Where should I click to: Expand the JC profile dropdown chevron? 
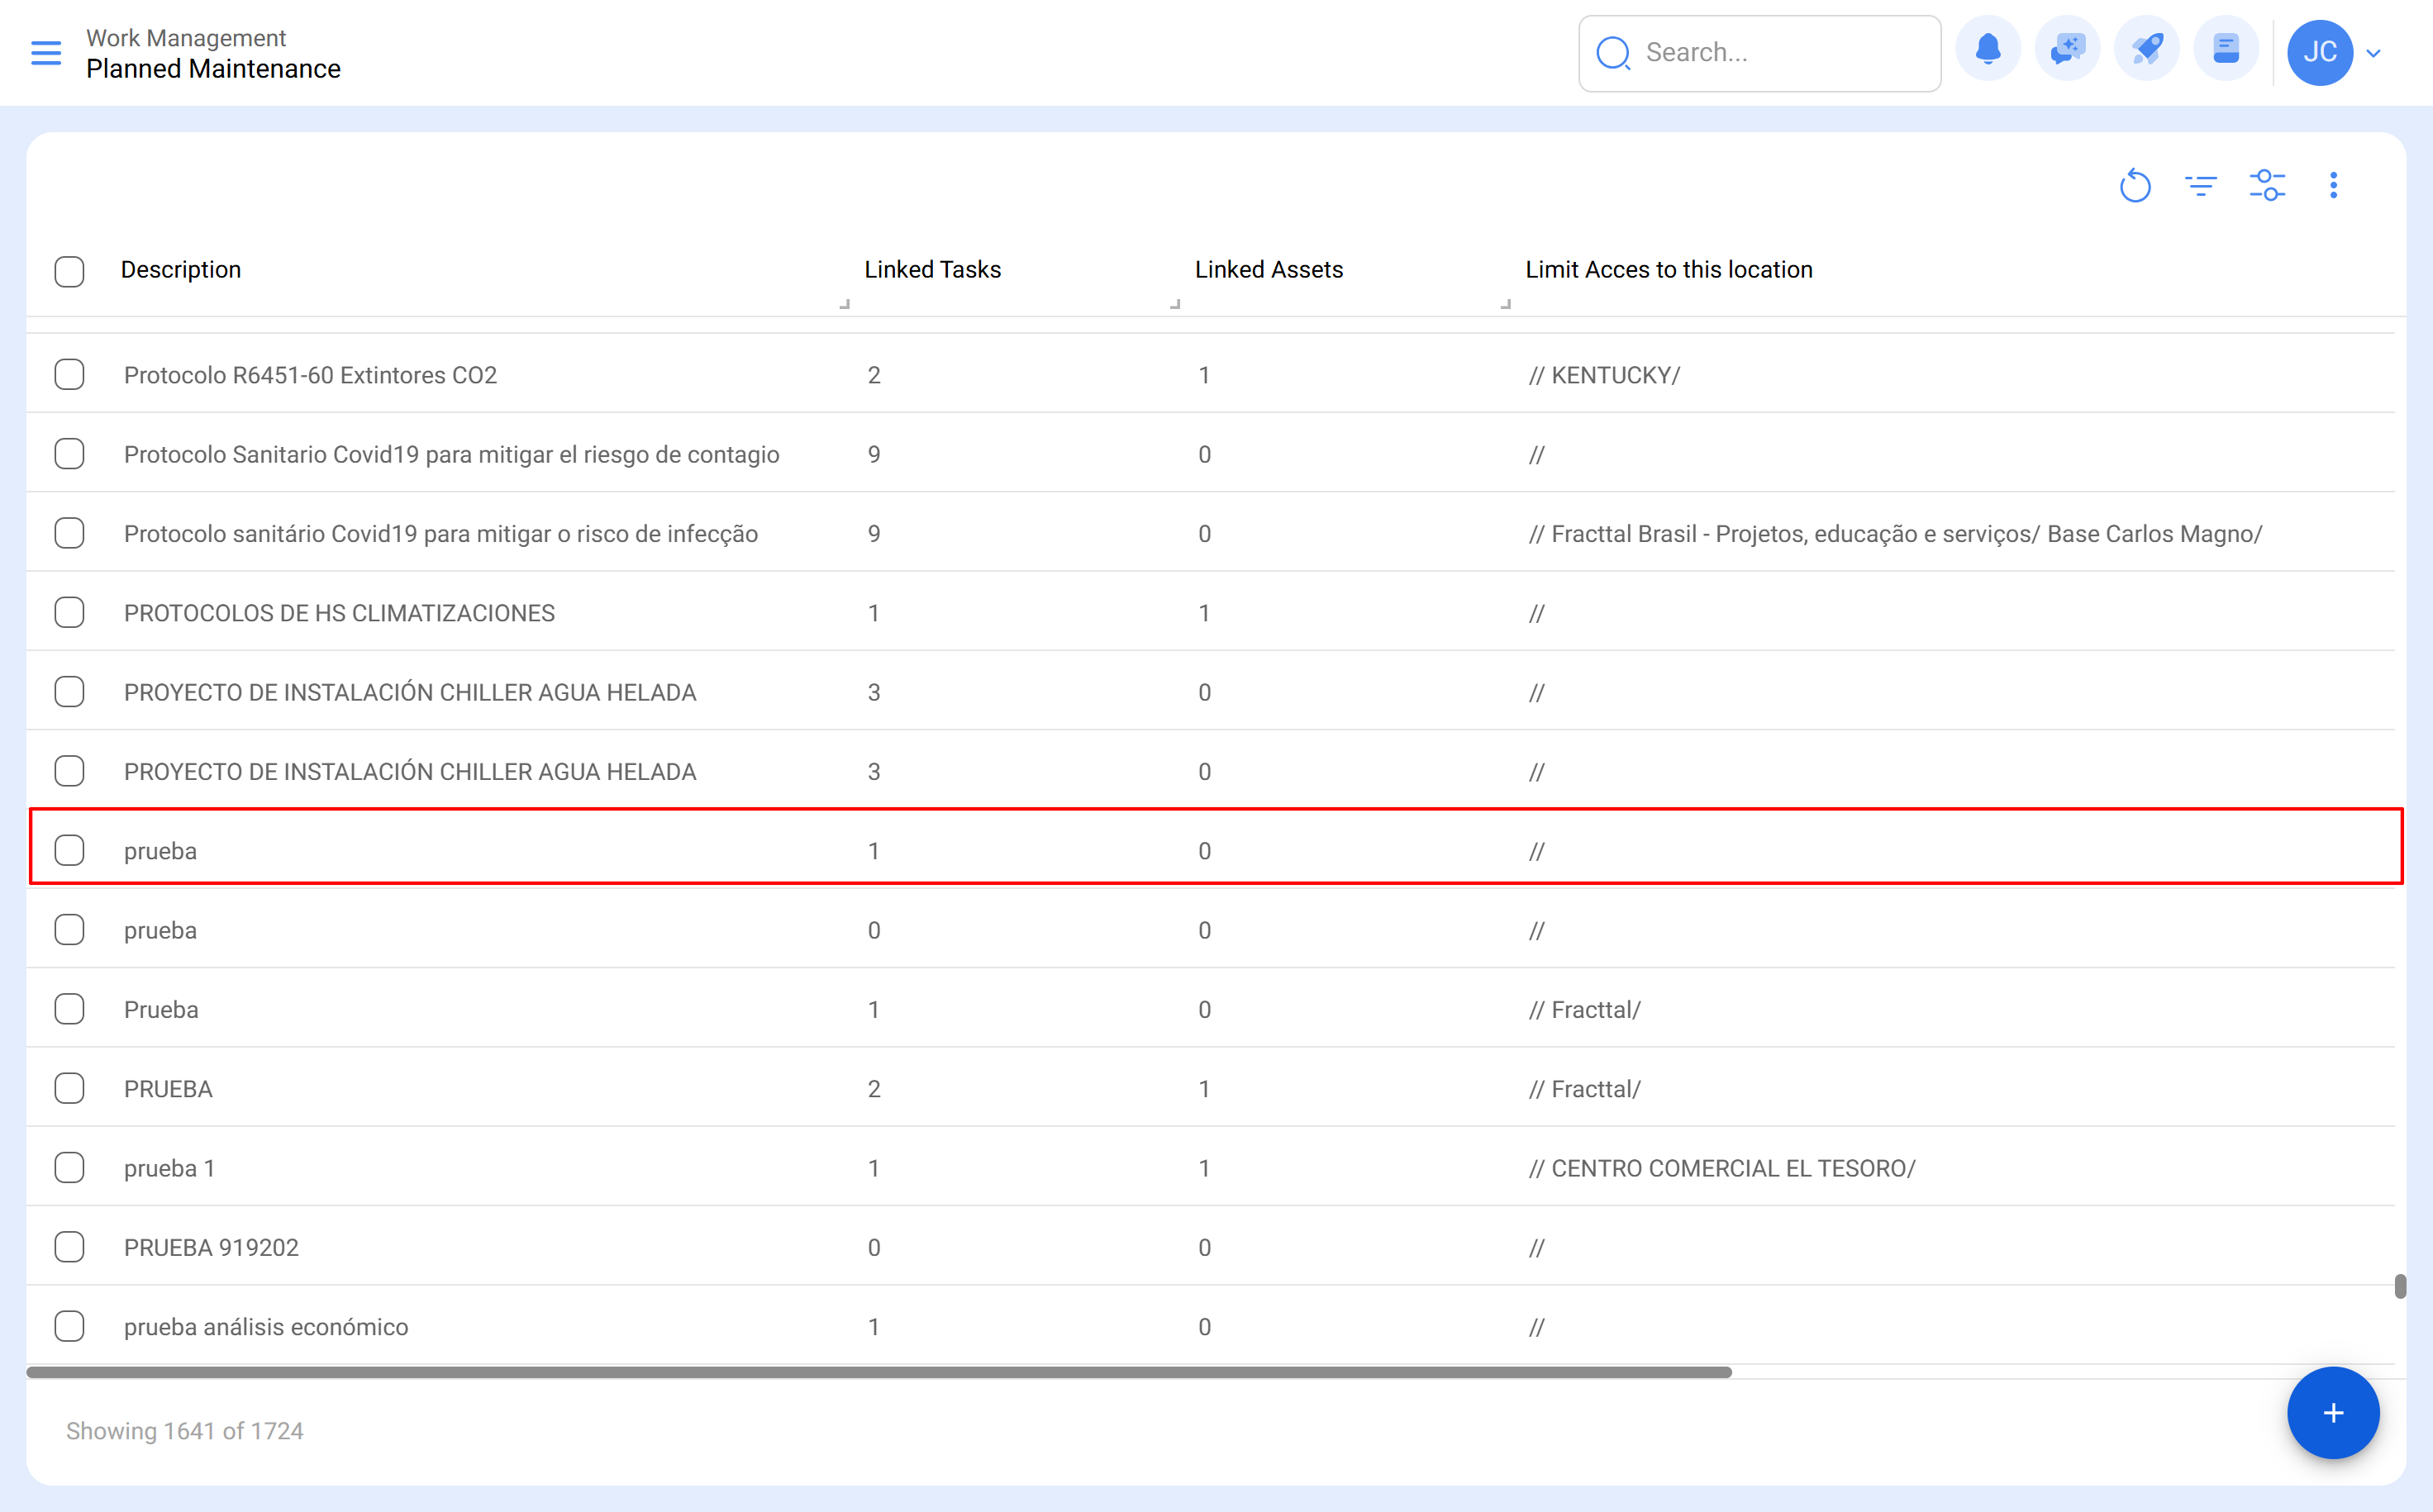(2374, 53)
